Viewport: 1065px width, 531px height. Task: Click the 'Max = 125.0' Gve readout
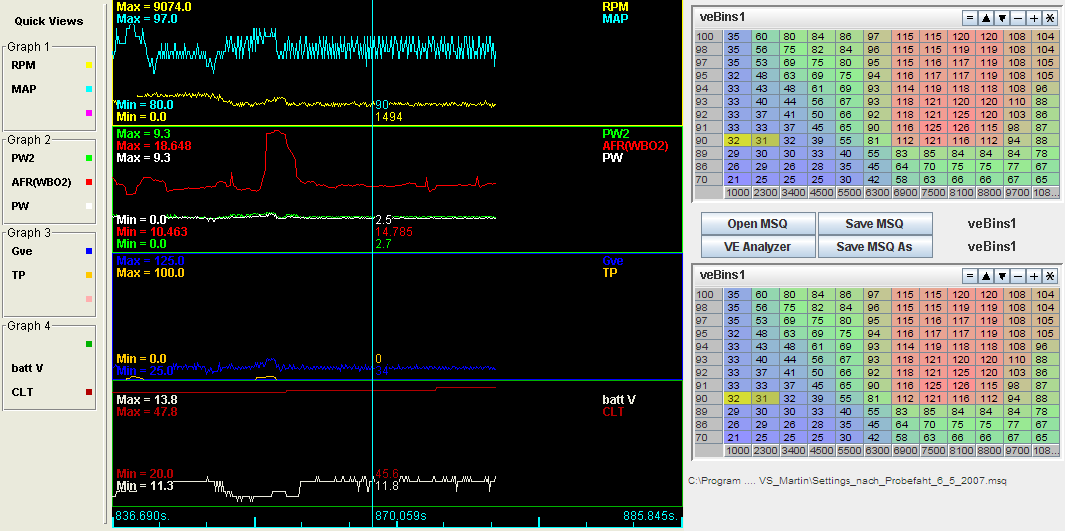(x=150, y=261)
